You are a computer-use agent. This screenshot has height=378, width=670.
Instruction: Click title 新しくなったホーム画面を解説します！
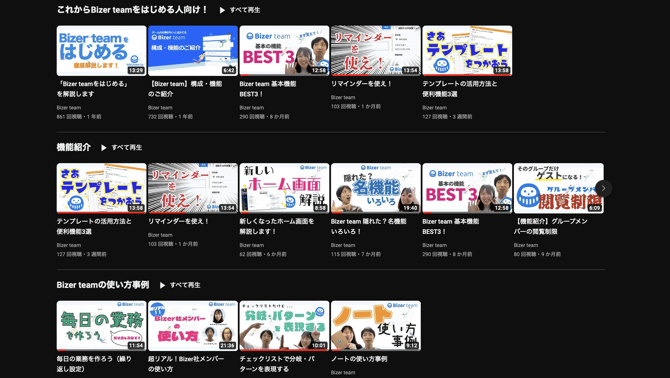[277, 226]
